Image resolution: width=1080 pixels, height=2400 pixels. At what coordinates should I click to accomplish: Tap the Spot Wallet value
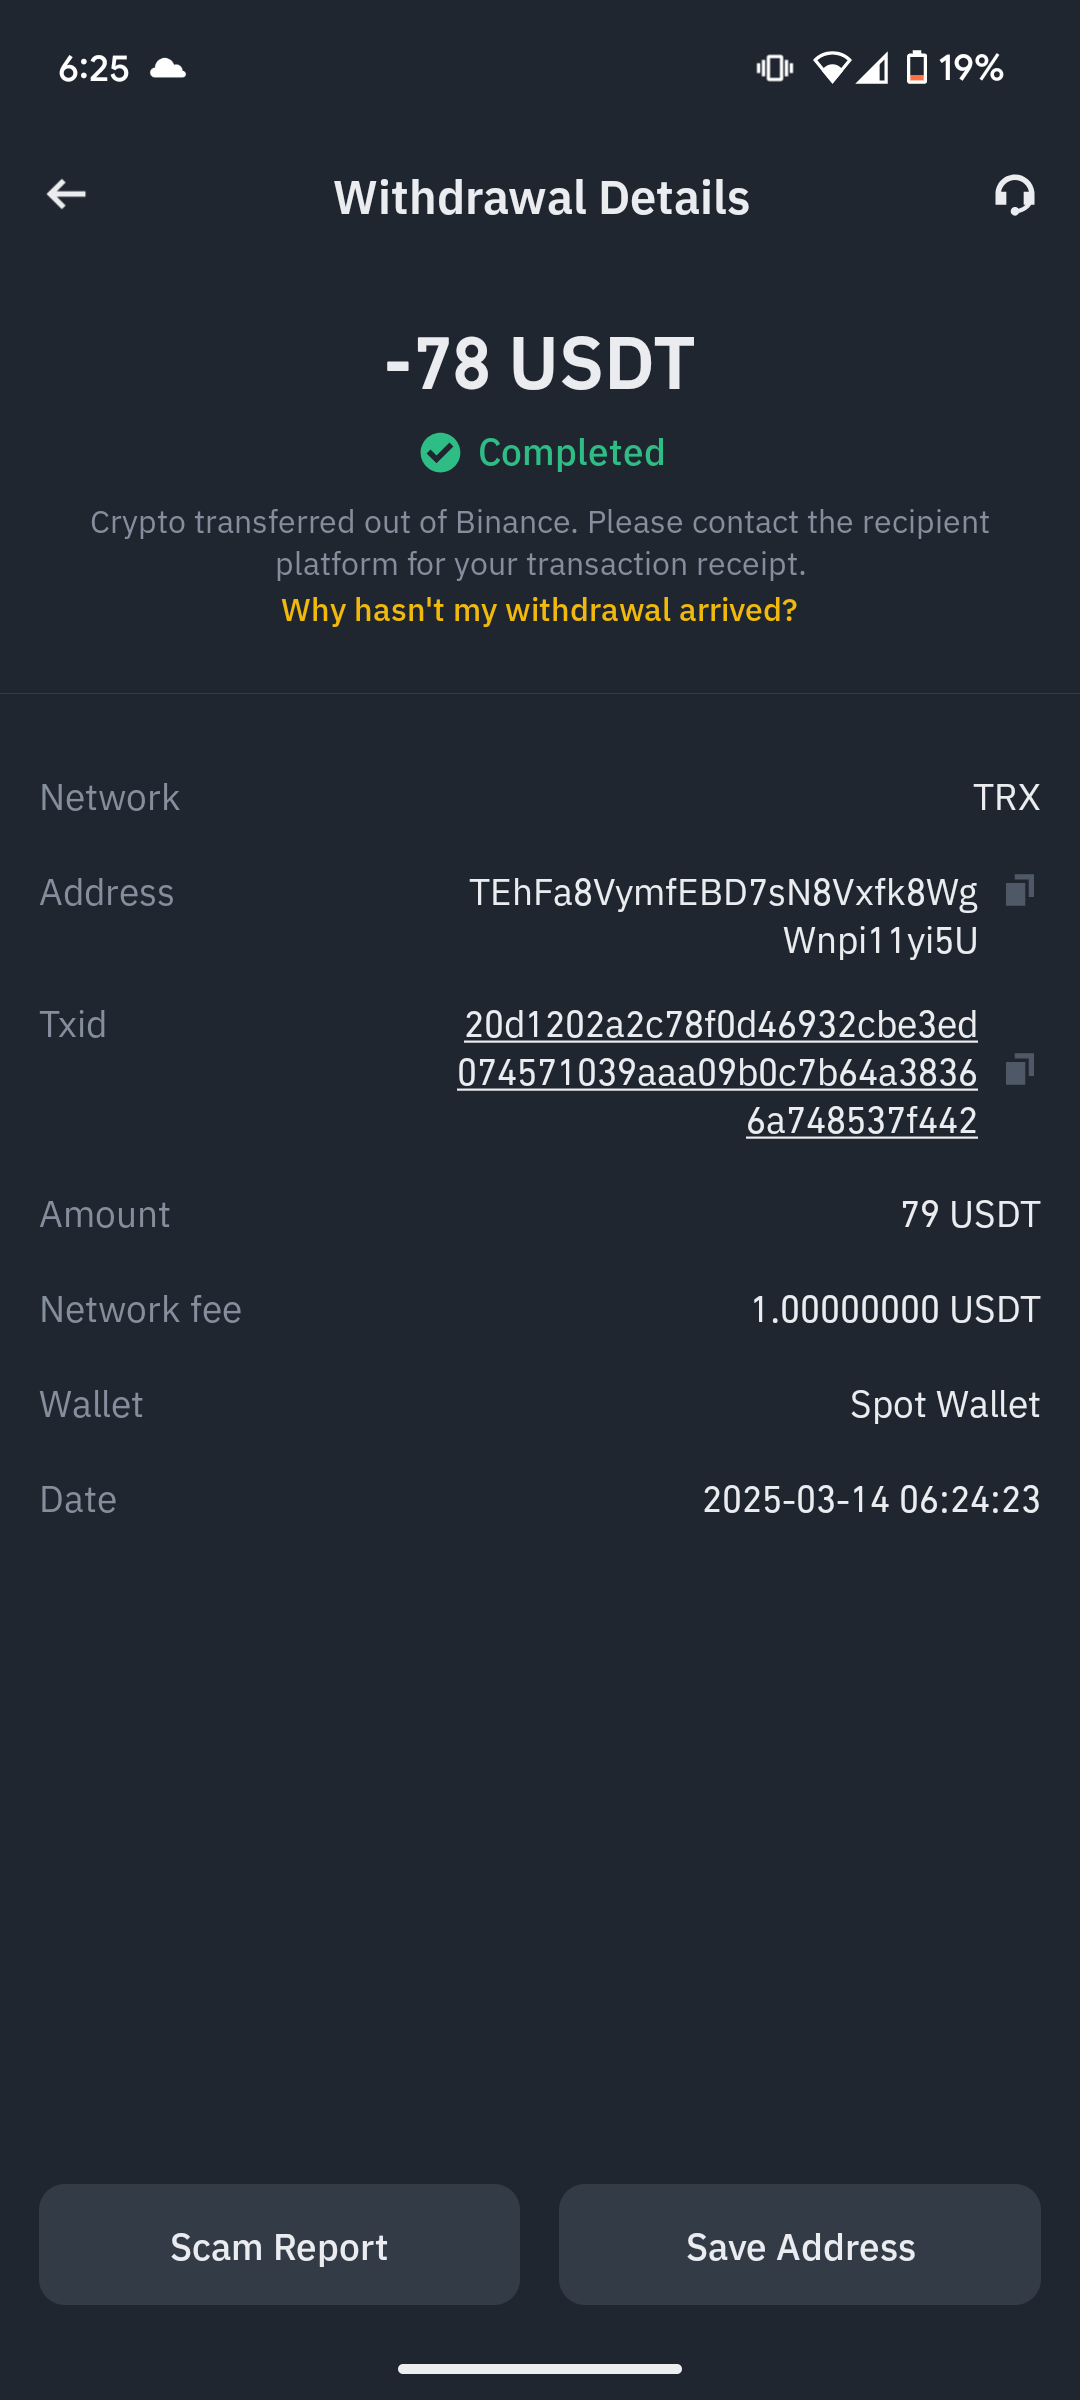[x=944, y=1405]
